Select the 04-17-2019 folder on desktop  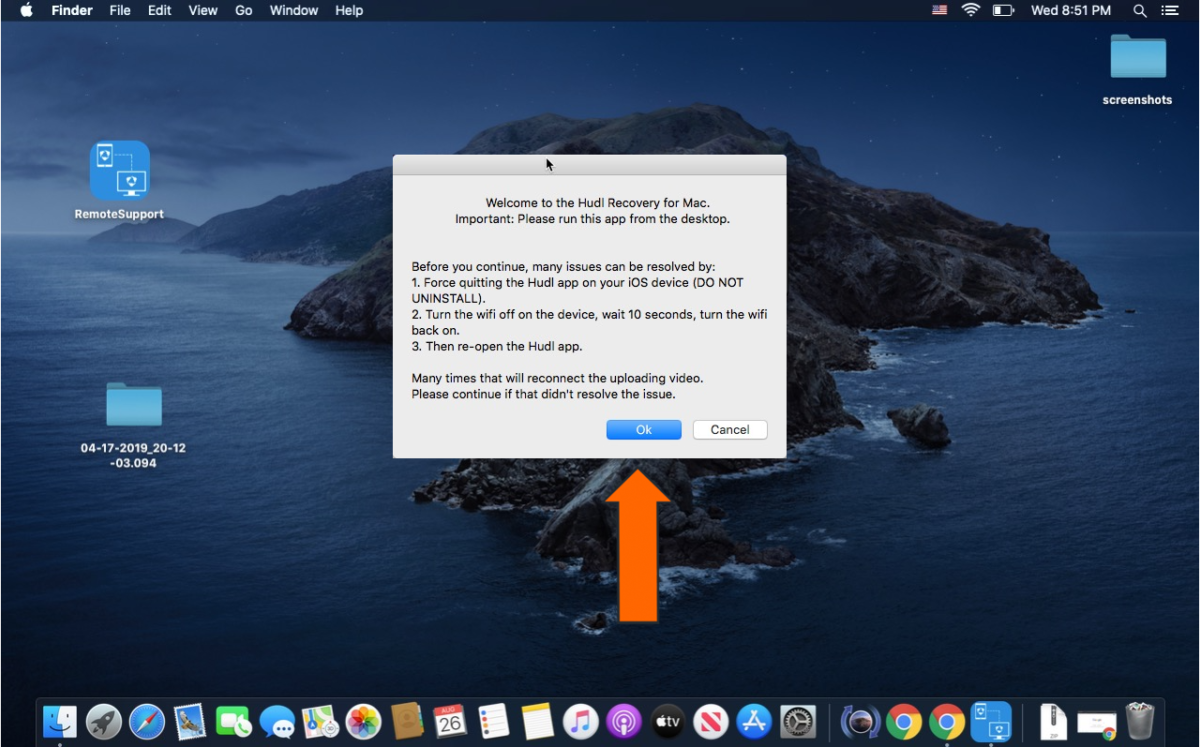(134, 405)
